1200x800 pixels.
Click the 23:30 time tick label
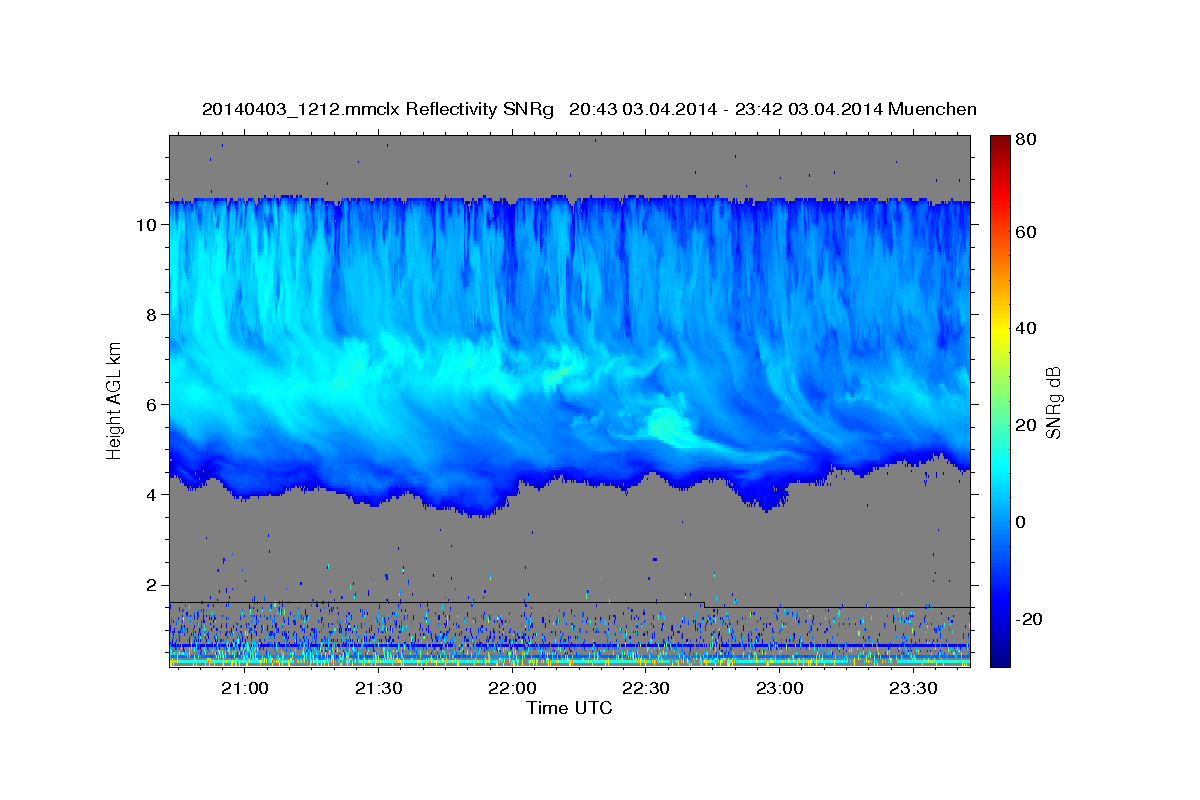[913, 689]
